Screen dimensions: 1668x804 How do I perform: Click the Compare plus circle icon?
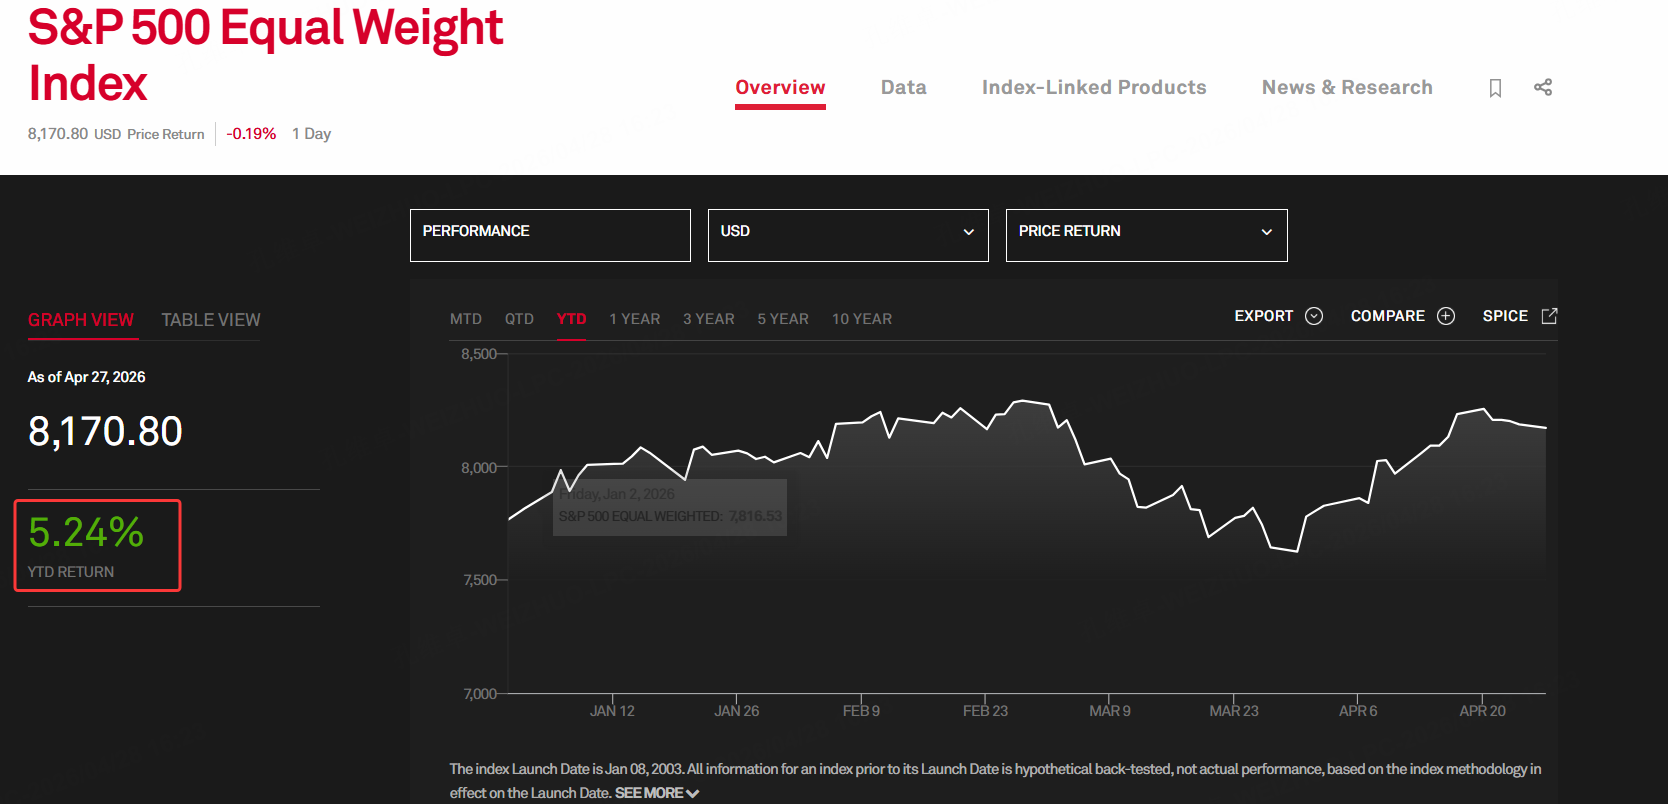[1446, 316]
